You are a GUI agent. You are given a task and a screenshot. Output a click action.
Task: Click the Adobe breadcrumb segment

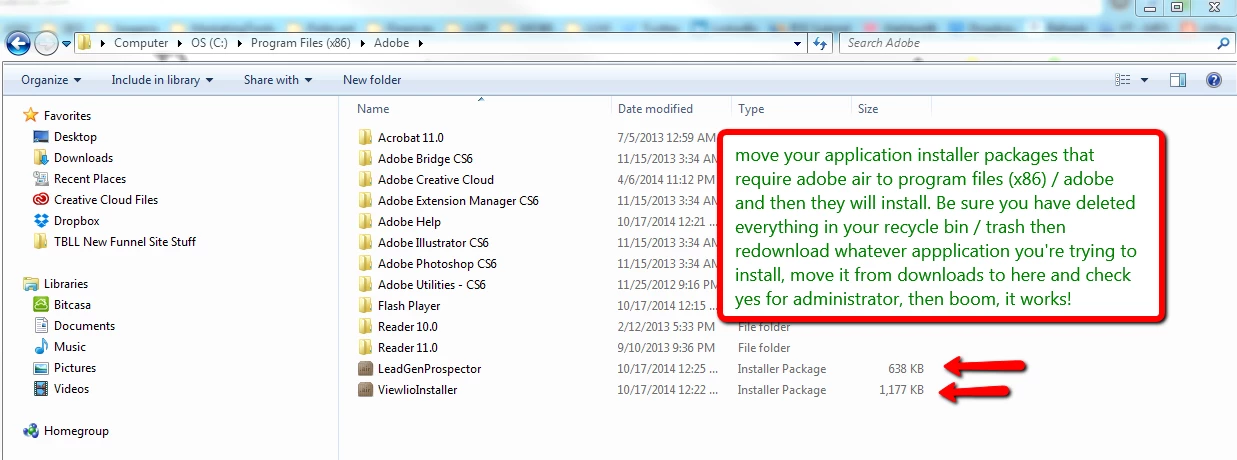pos(391,43)
